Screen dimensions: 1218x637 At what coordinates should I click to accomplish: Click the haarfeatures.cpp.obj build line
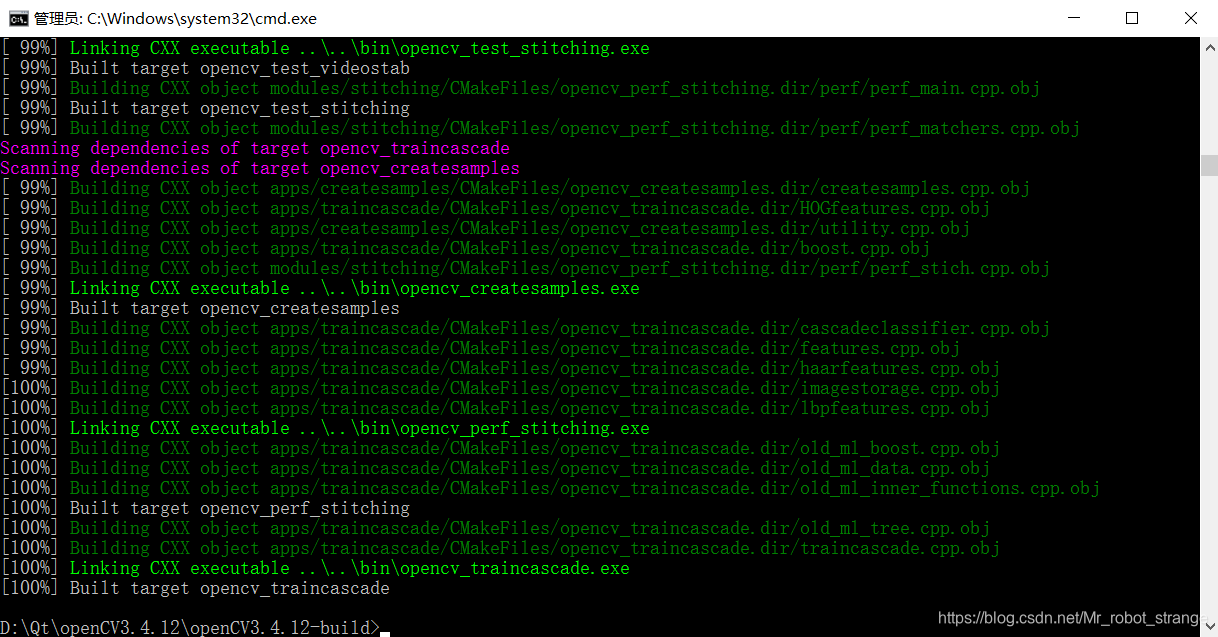coord(500,368)
